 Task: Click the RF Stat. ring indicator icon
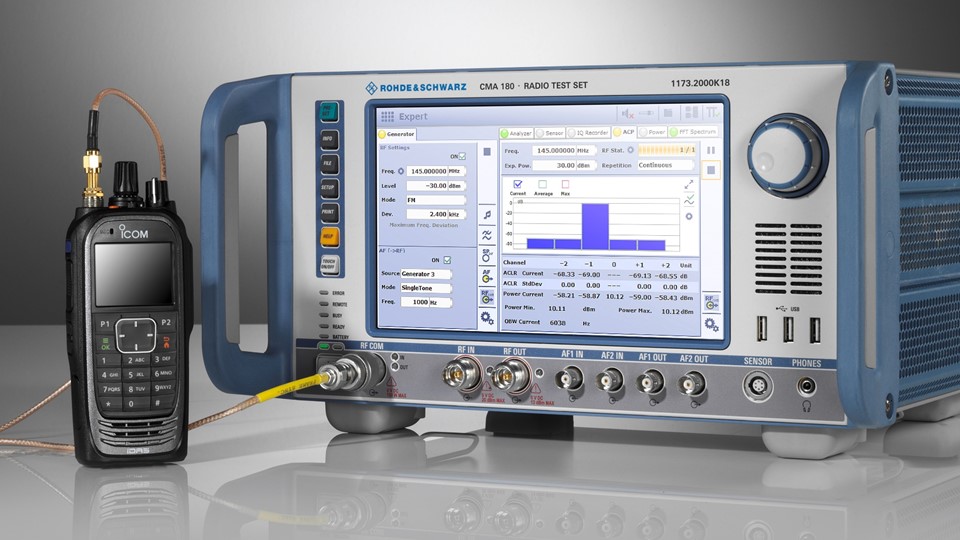(x=630, y=150)
